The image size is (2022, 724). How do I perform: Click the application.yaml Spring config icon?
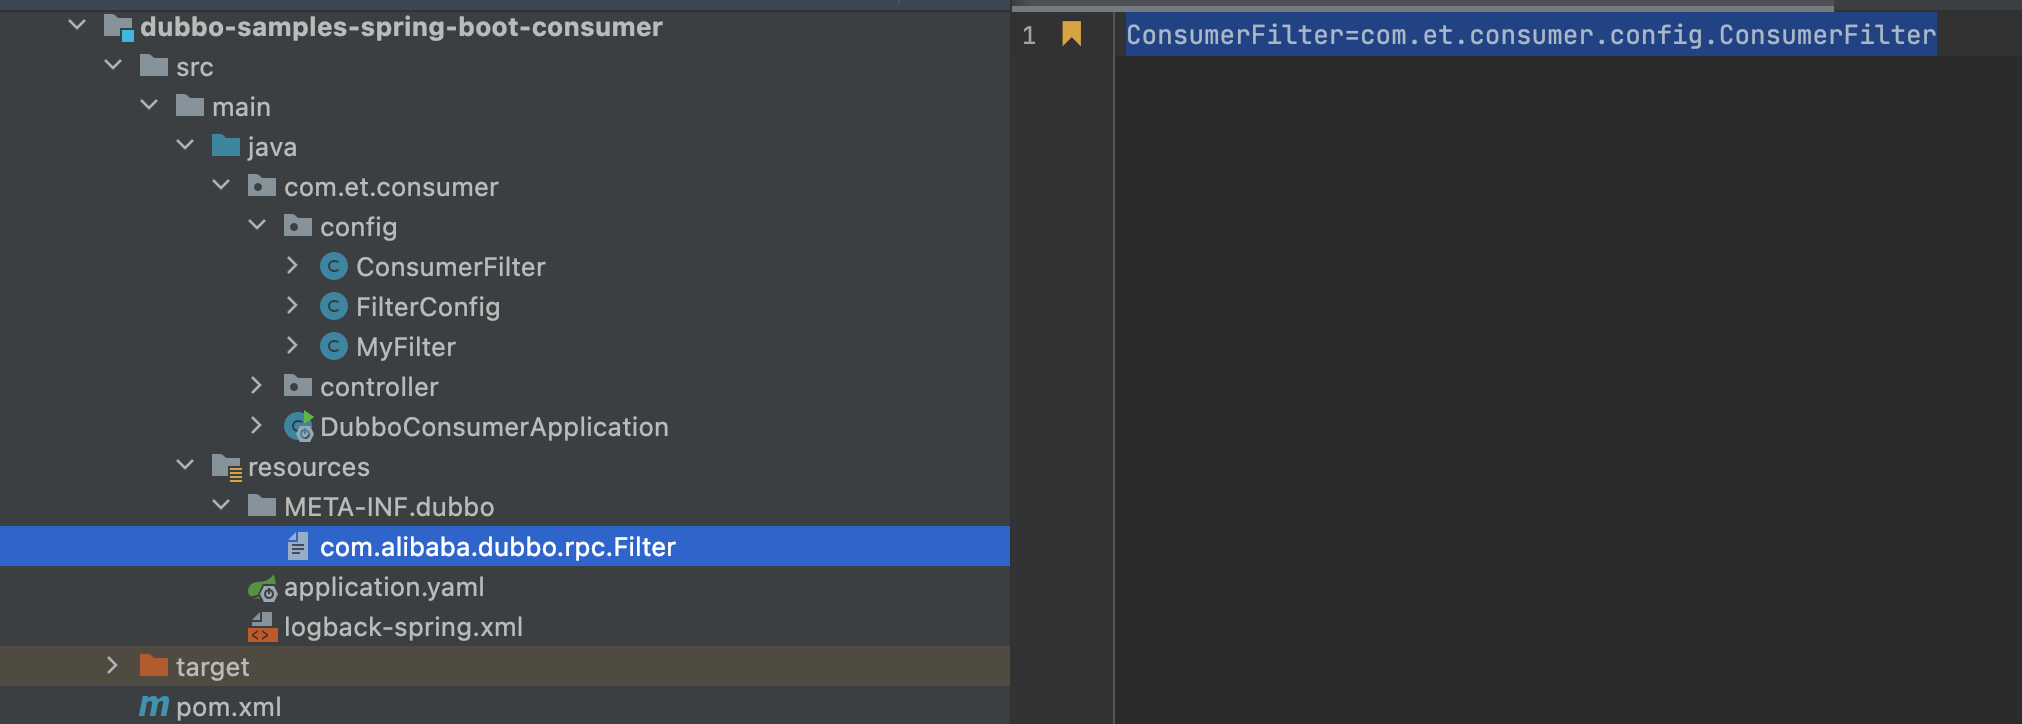[x=262, y=588]
